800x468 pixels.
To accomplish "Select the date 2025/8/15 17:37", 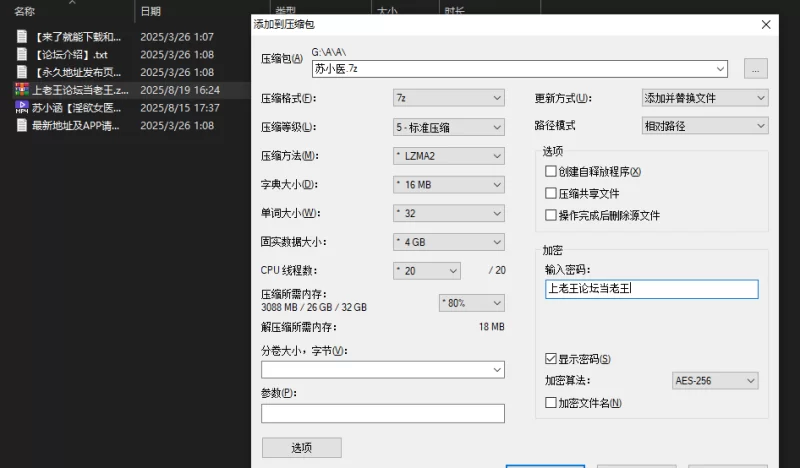I will 180,108.
